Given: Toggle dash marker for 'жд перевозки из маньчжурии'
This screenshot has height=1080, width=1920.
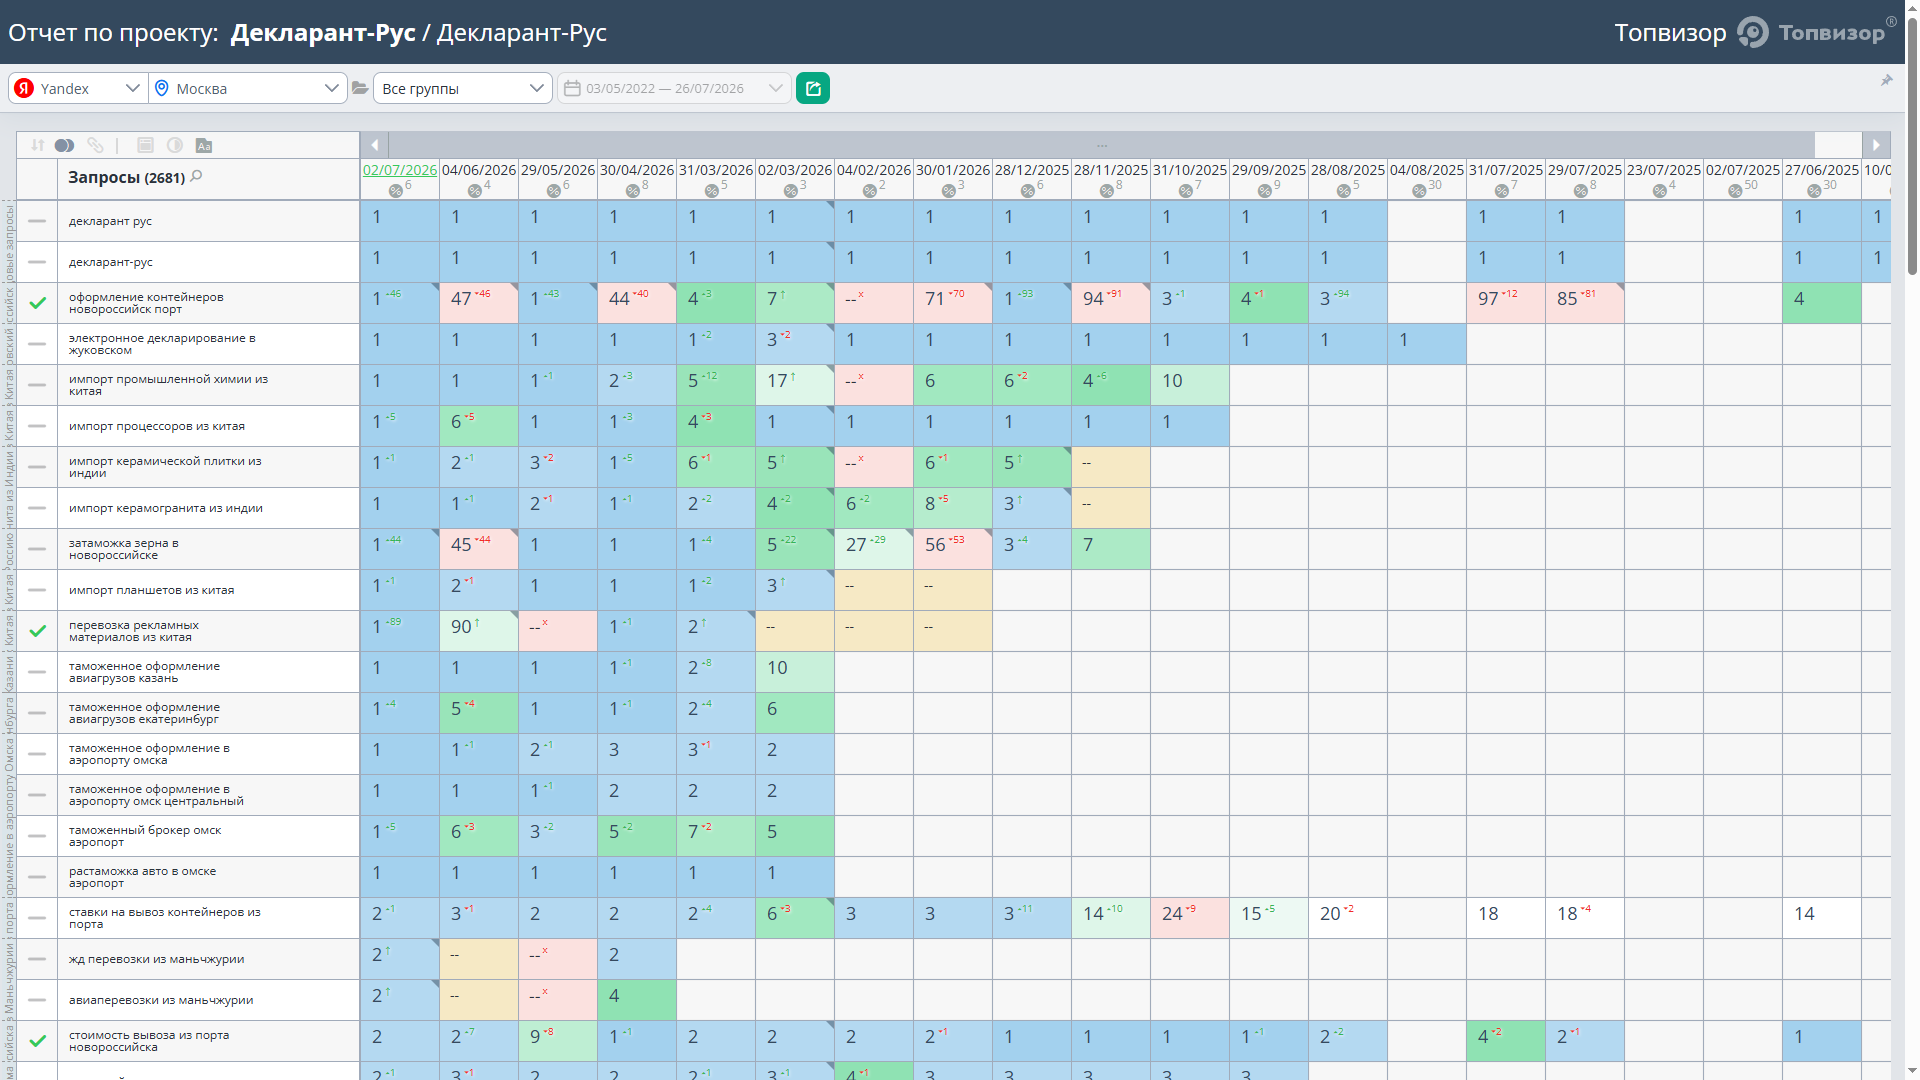Looking at the screenshot, I should 37,958.
